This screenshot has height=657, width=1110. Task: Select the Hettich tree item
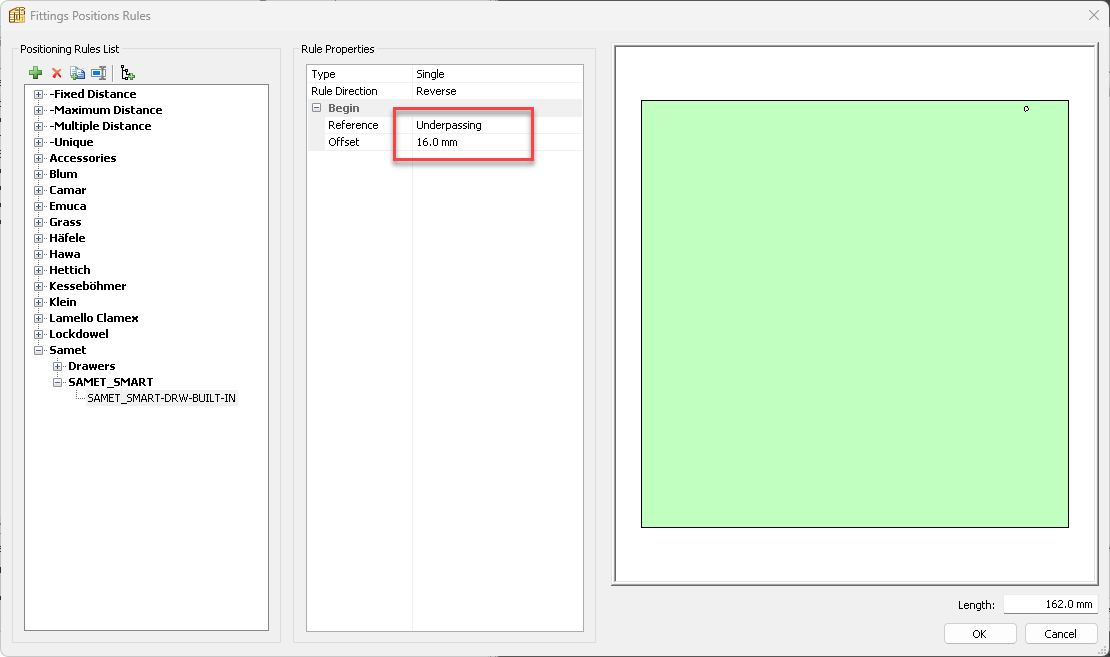click(x=70, y=270)
